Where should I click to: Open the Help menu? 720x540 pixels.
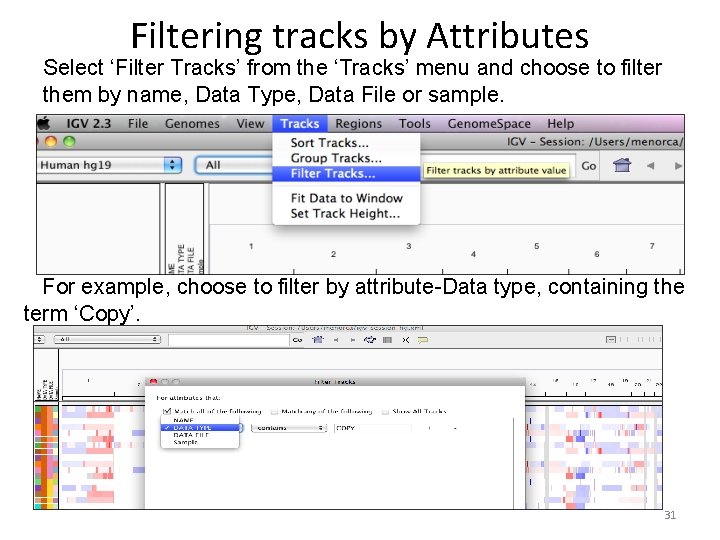[x=560, y=124]
